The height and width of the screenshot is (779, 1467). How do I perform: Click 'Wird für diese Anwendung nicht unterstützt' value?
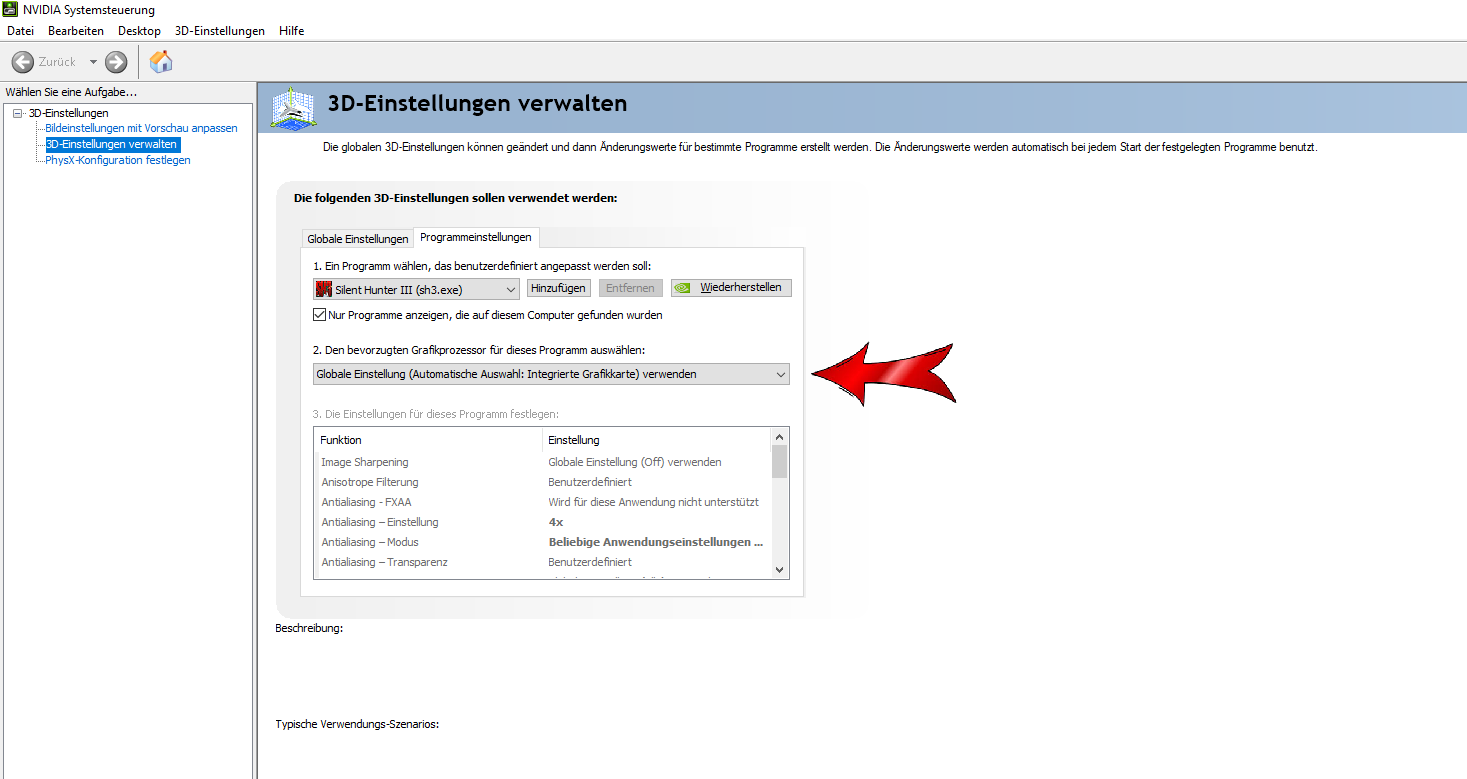(654, 502)
